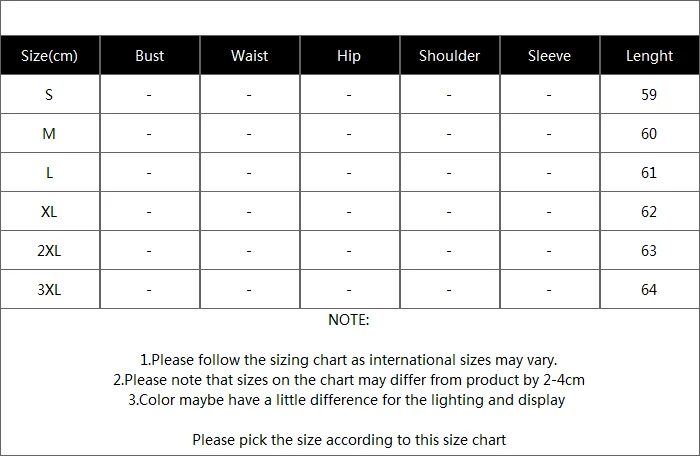700x456 pixels.
Task: Click the length value 59
Action: pyautogui.click(x=649, y=95)
